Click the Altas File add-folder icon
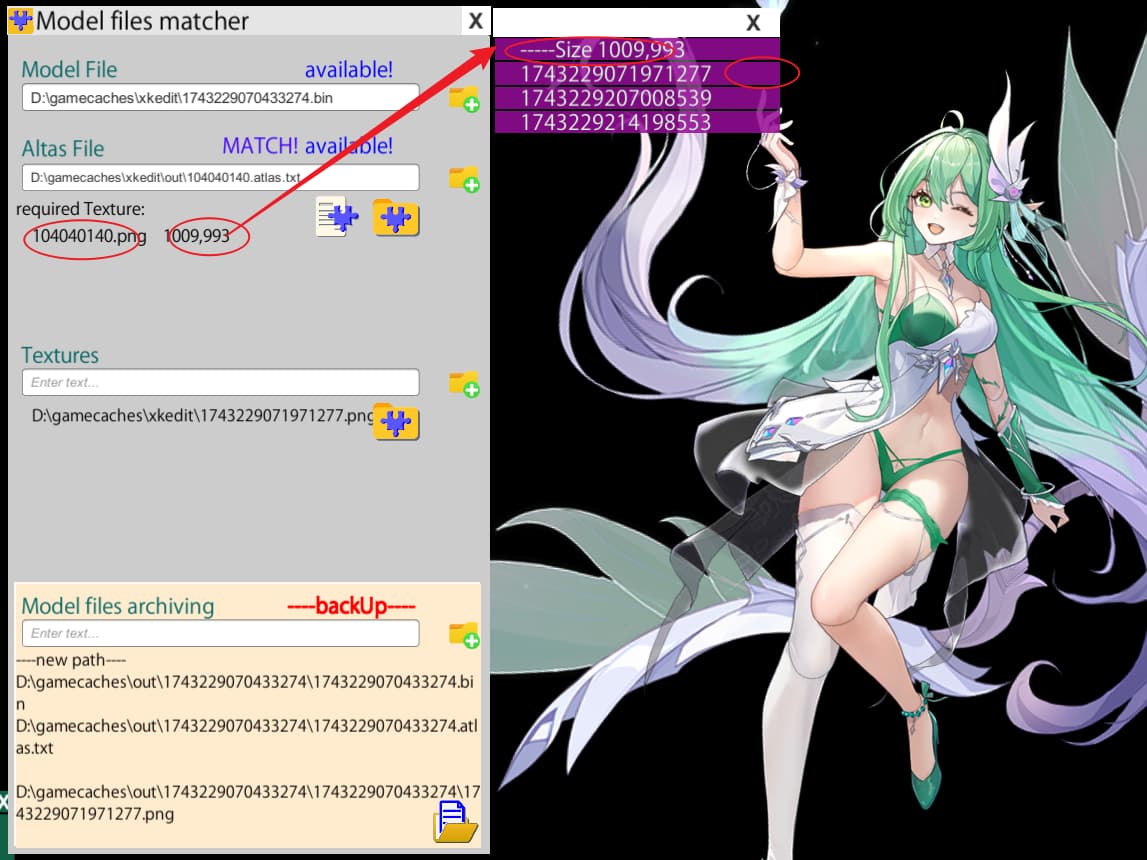Image resolution: width=1147 pixels, height=860 pixels. [x=464, y=179]
